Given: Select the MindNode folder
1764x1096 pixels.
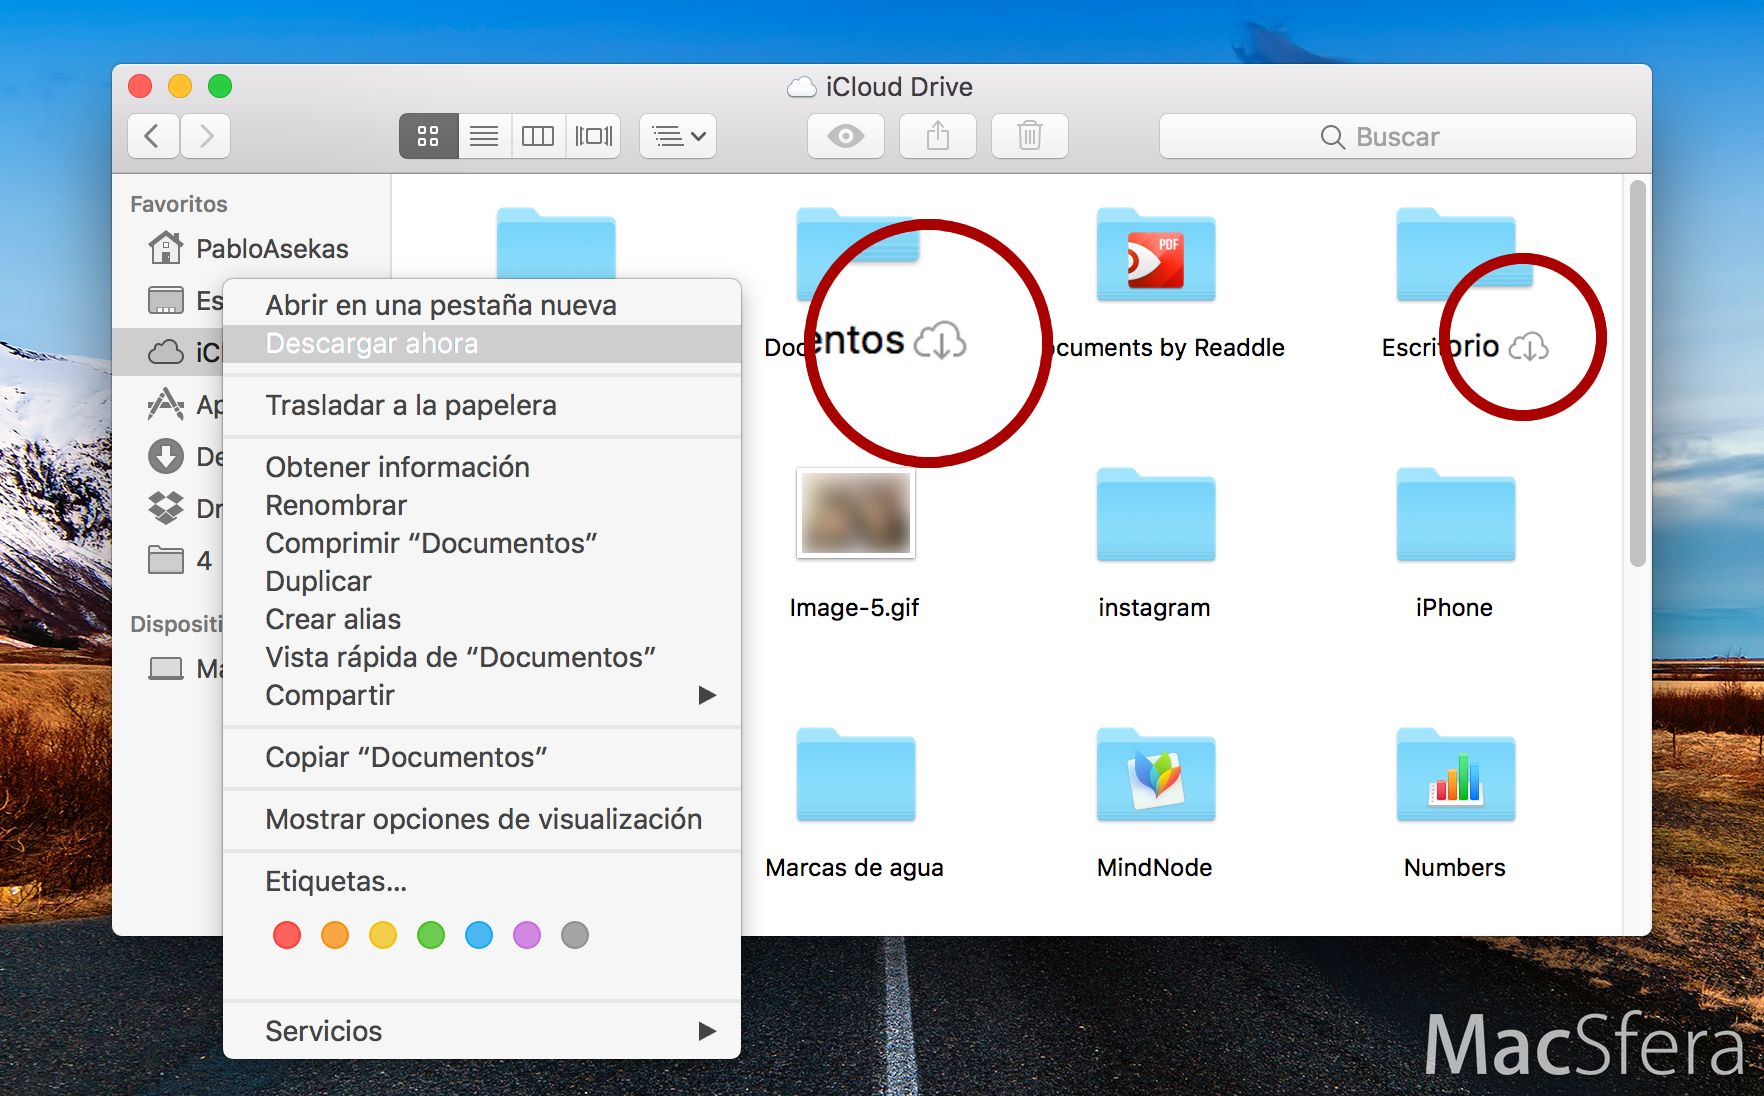Looking at the screenshot, I should pyautogui.click(x=1156, y=774).
